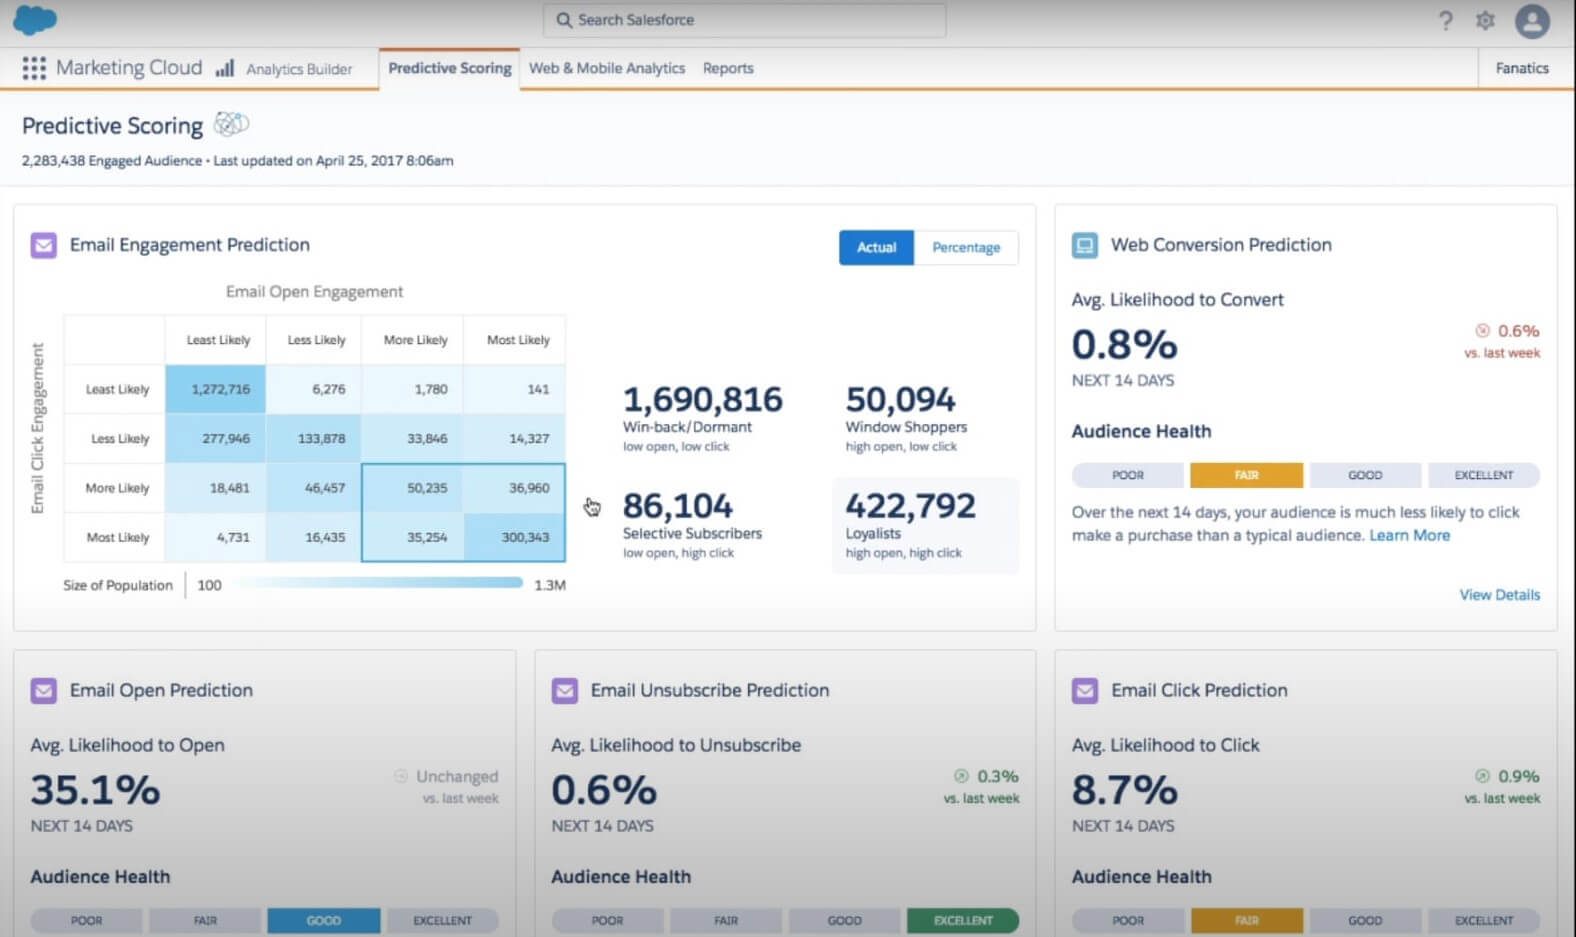Click the Einstein icon beside Predictive Scoring
The height and width of the screenshot is (937, 1576).
(x=231, y=124)
